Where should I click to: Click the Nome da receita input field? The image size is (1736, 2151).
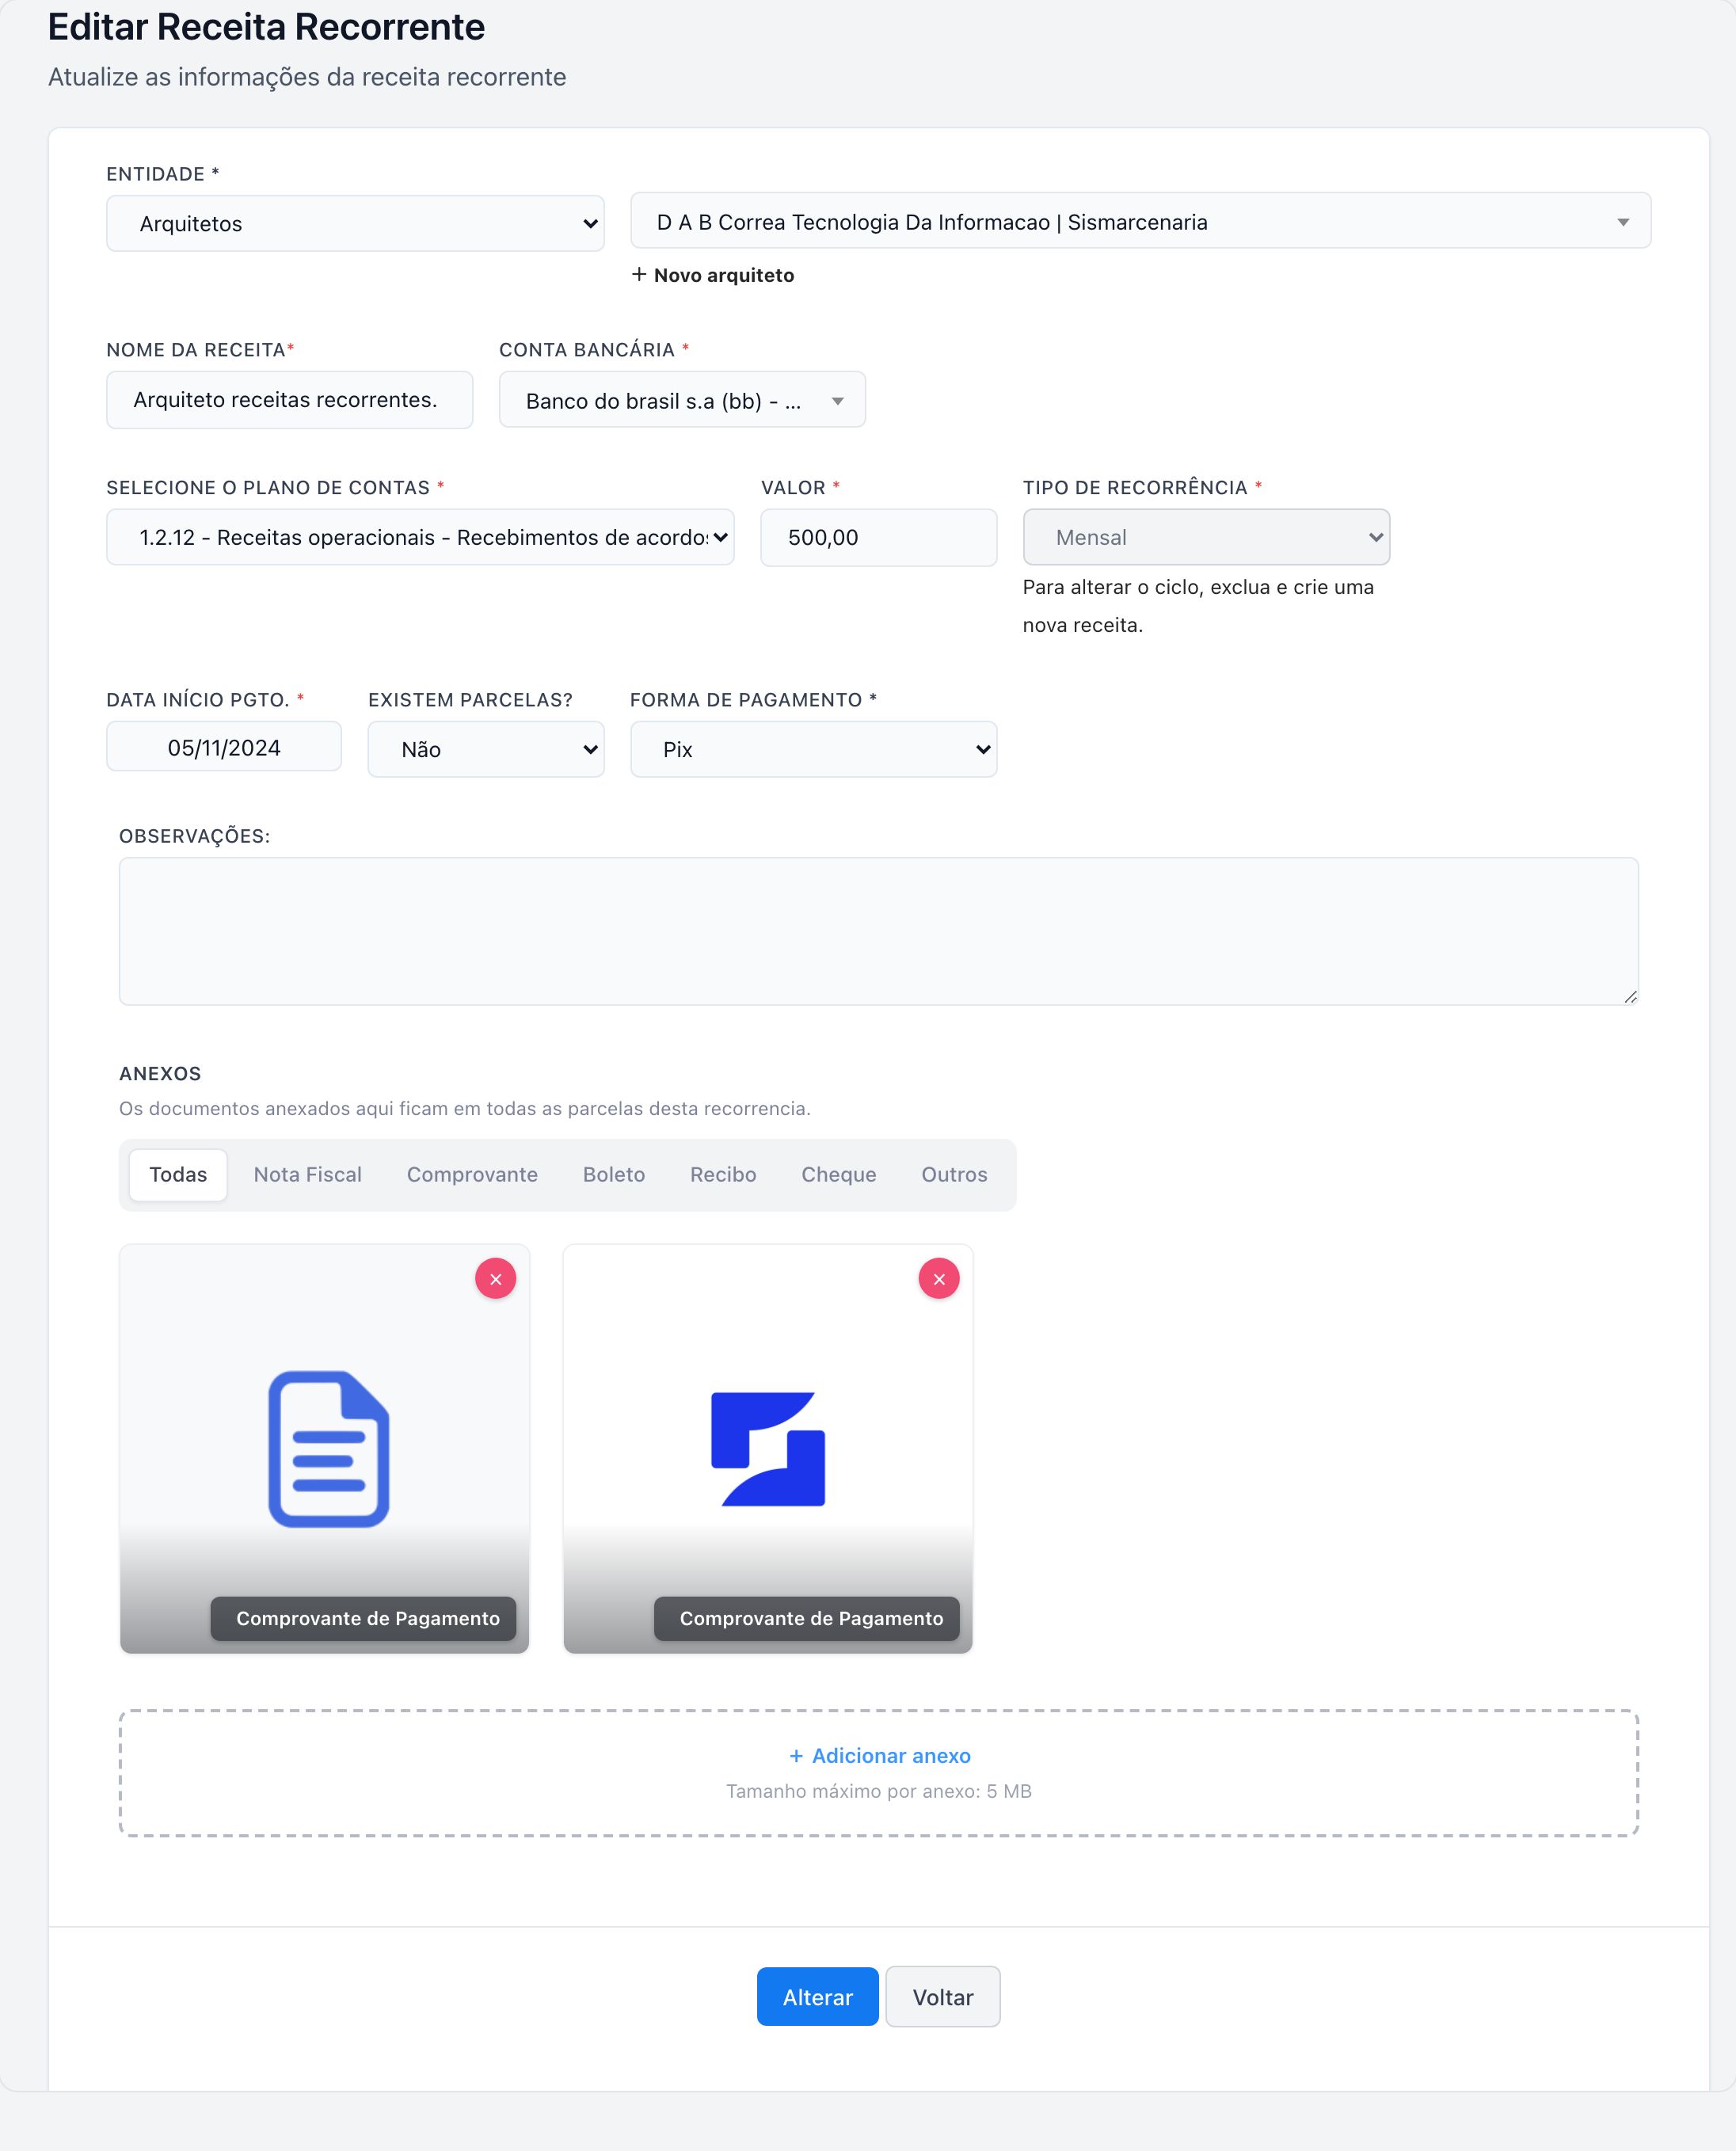289,400
